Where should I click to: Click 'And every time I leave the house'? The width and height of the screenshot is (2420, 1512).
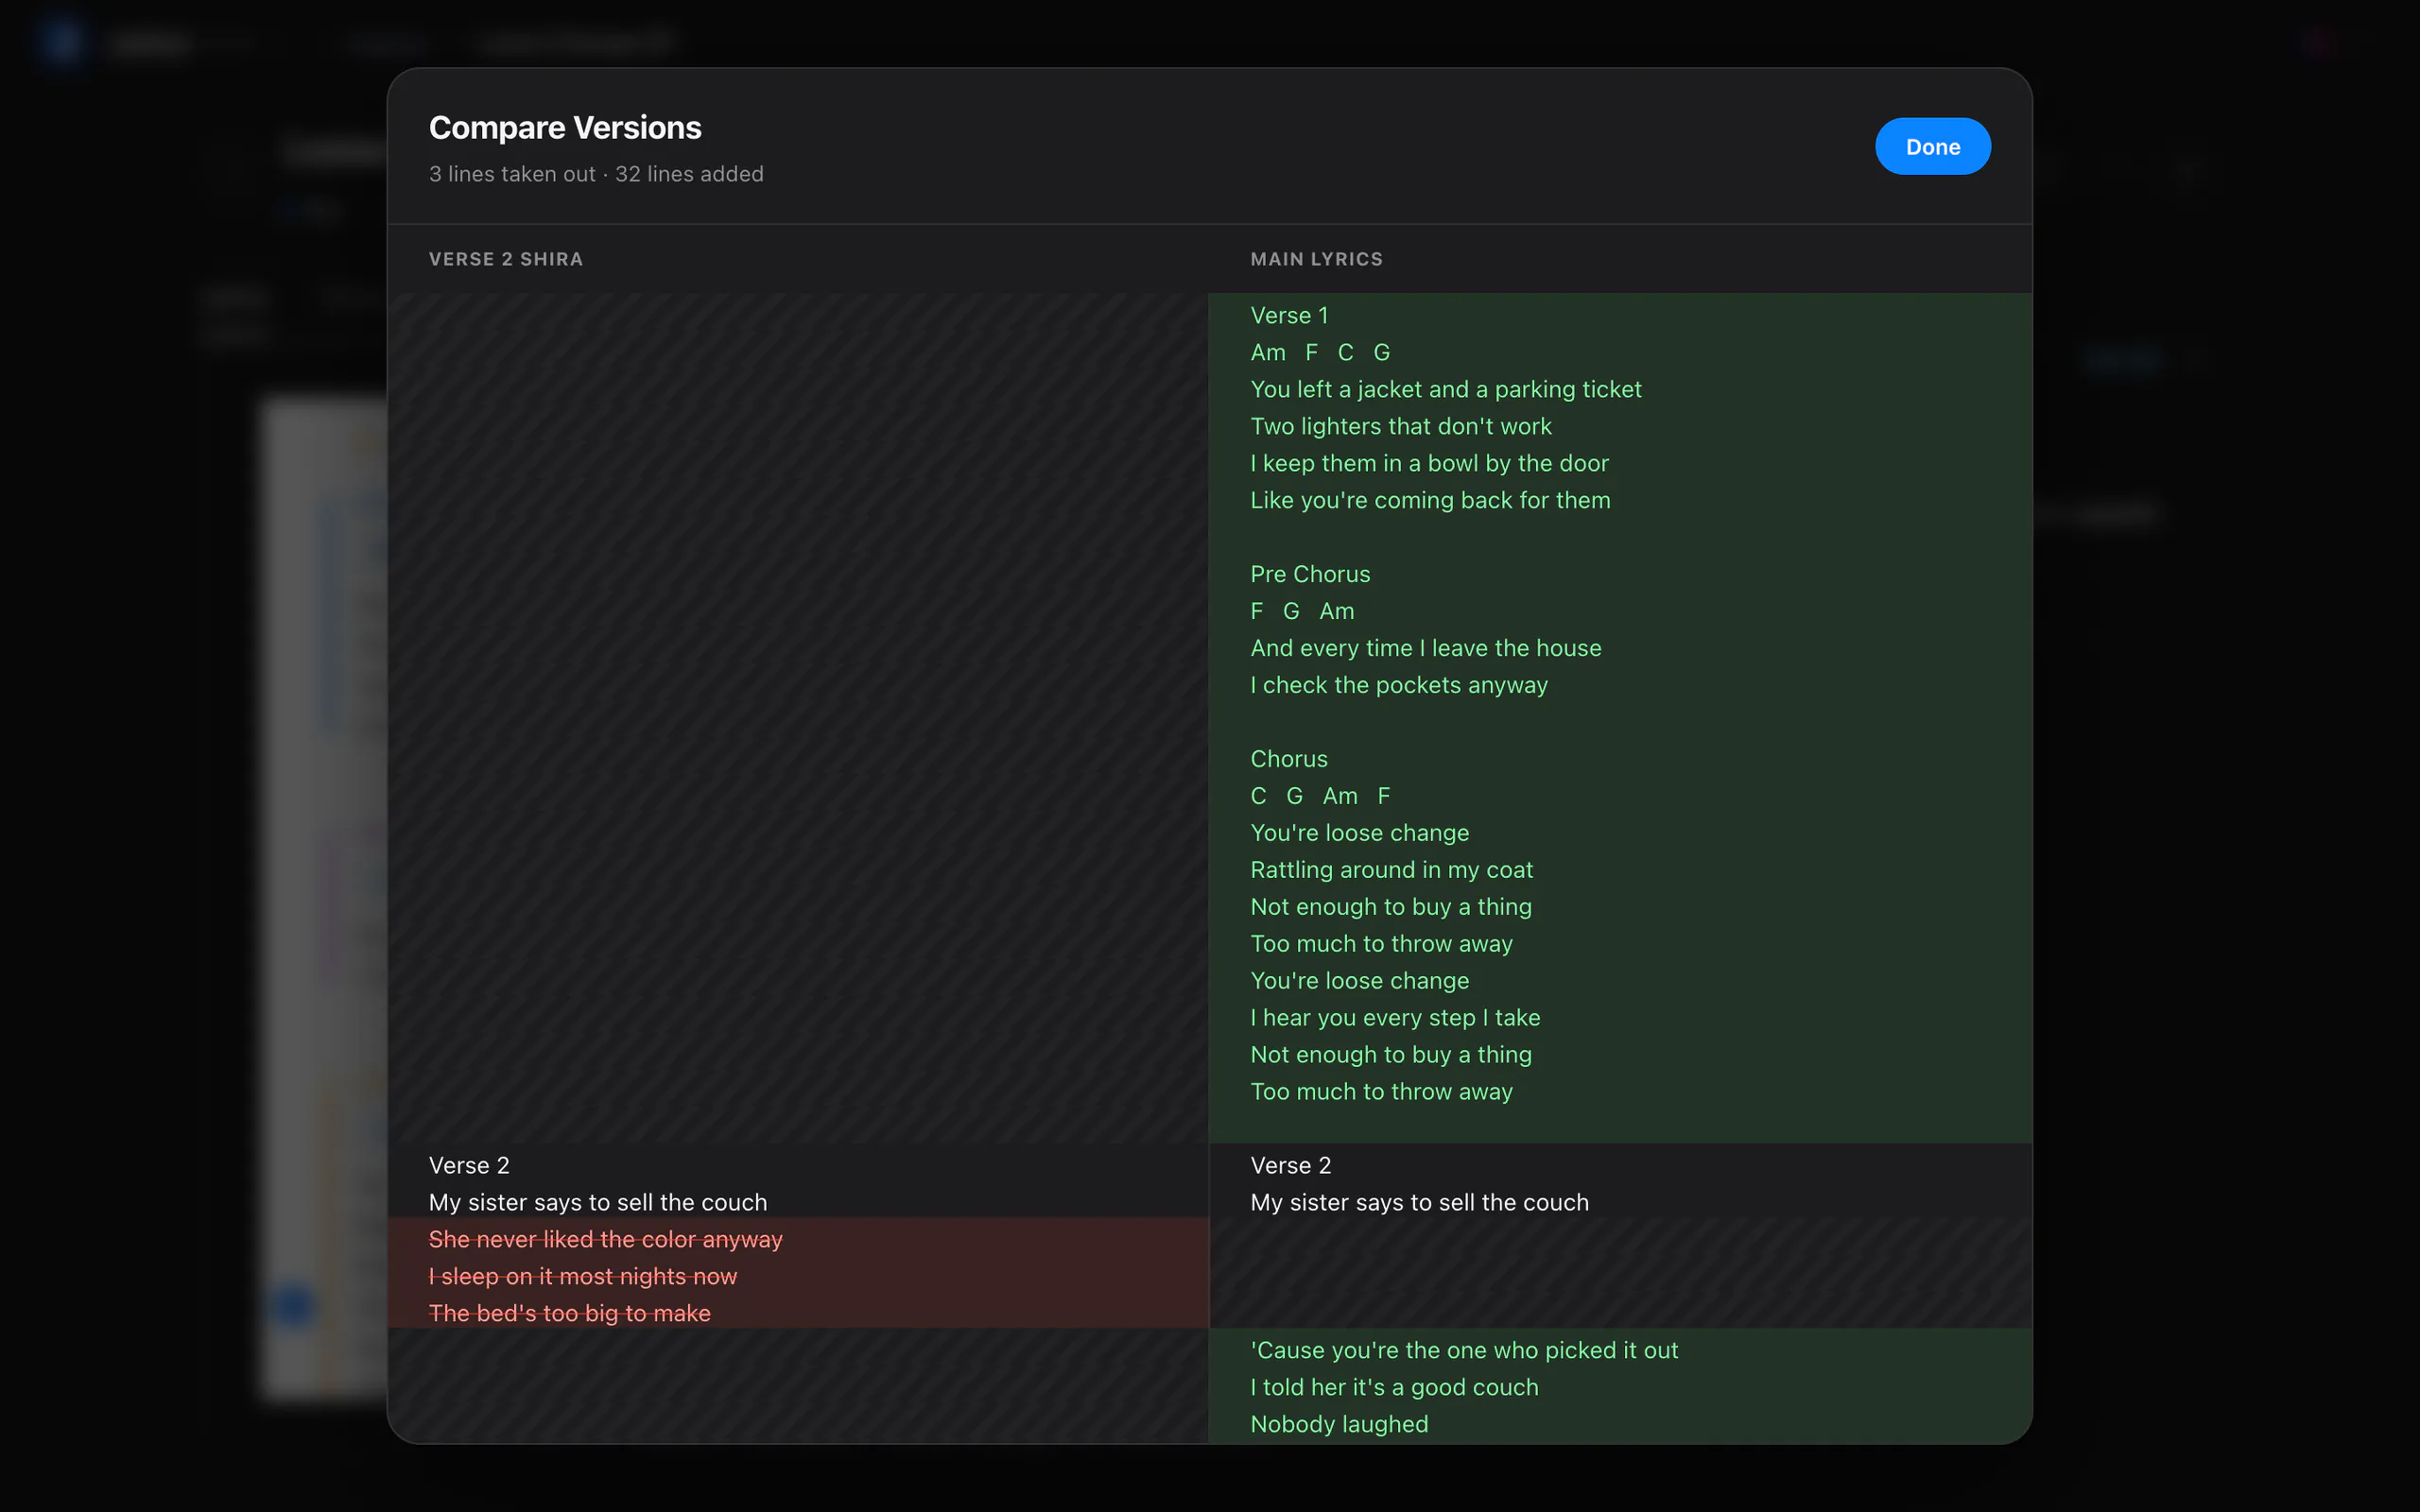(1425, 648)
